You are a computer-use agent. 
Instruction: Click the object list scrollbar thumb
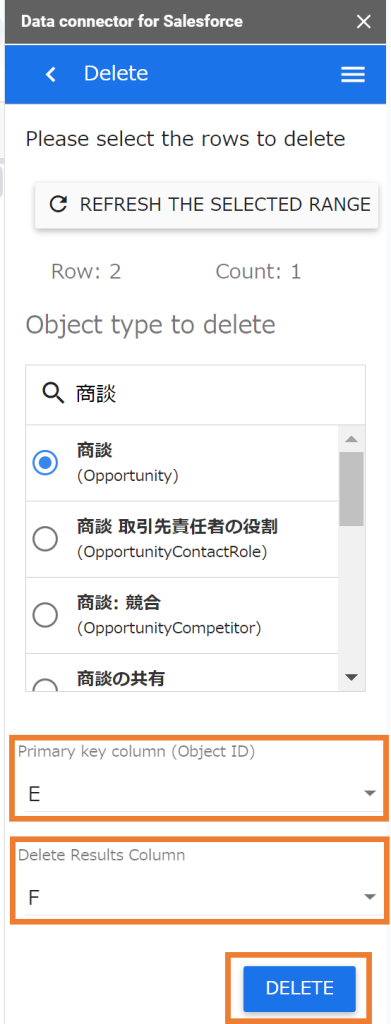click(352, 488)
